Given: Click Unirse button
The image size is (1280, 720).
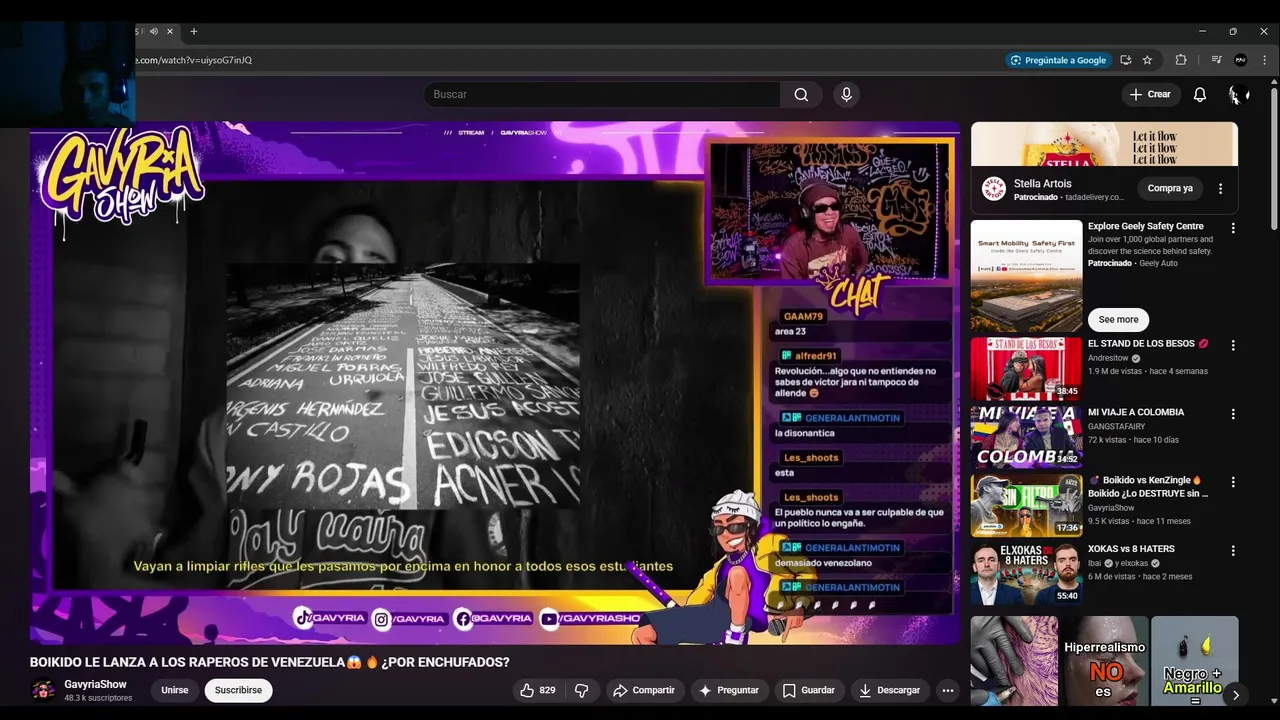Looking at the screenshot, I should 175,690.
